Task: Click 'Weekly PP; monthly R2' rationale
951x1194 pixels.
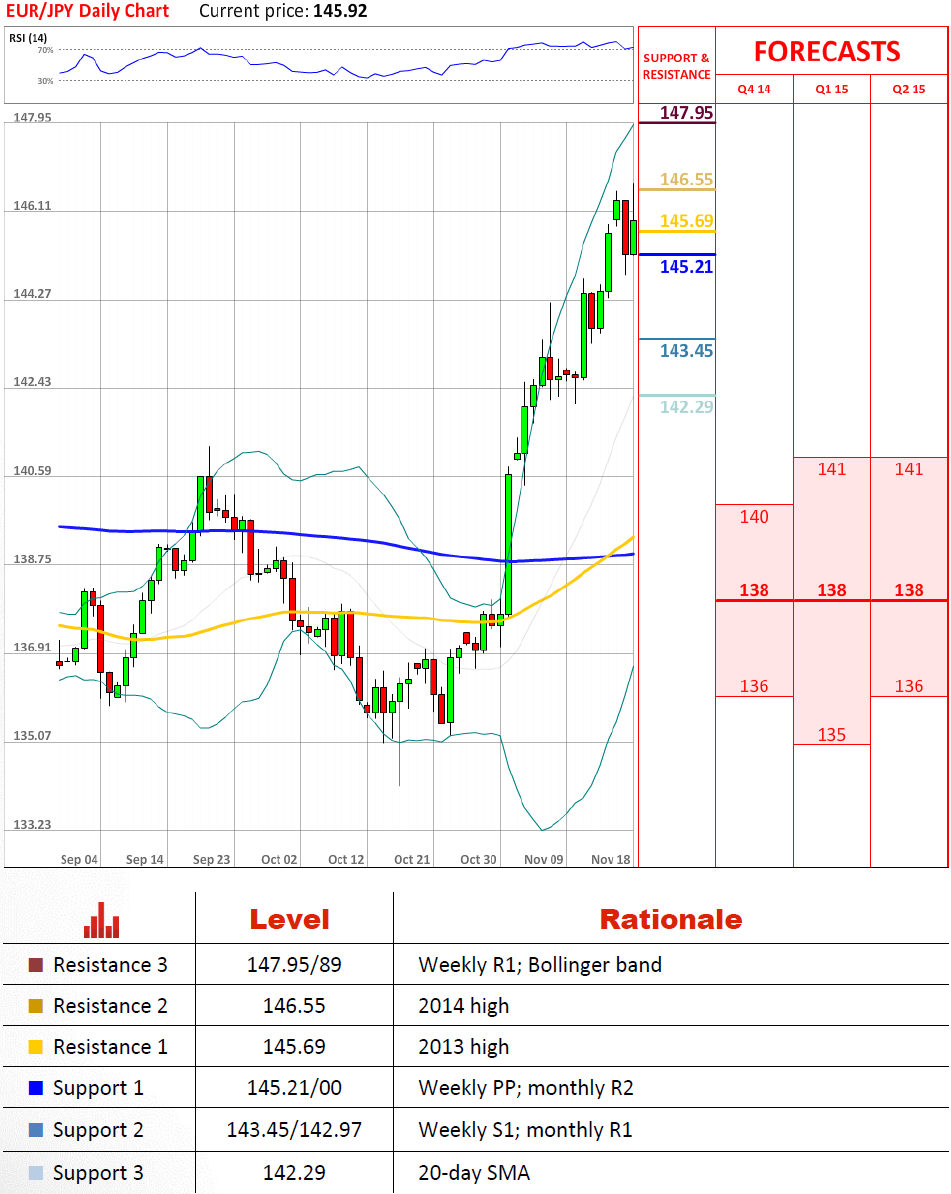Action: [x=526, y=1089]
